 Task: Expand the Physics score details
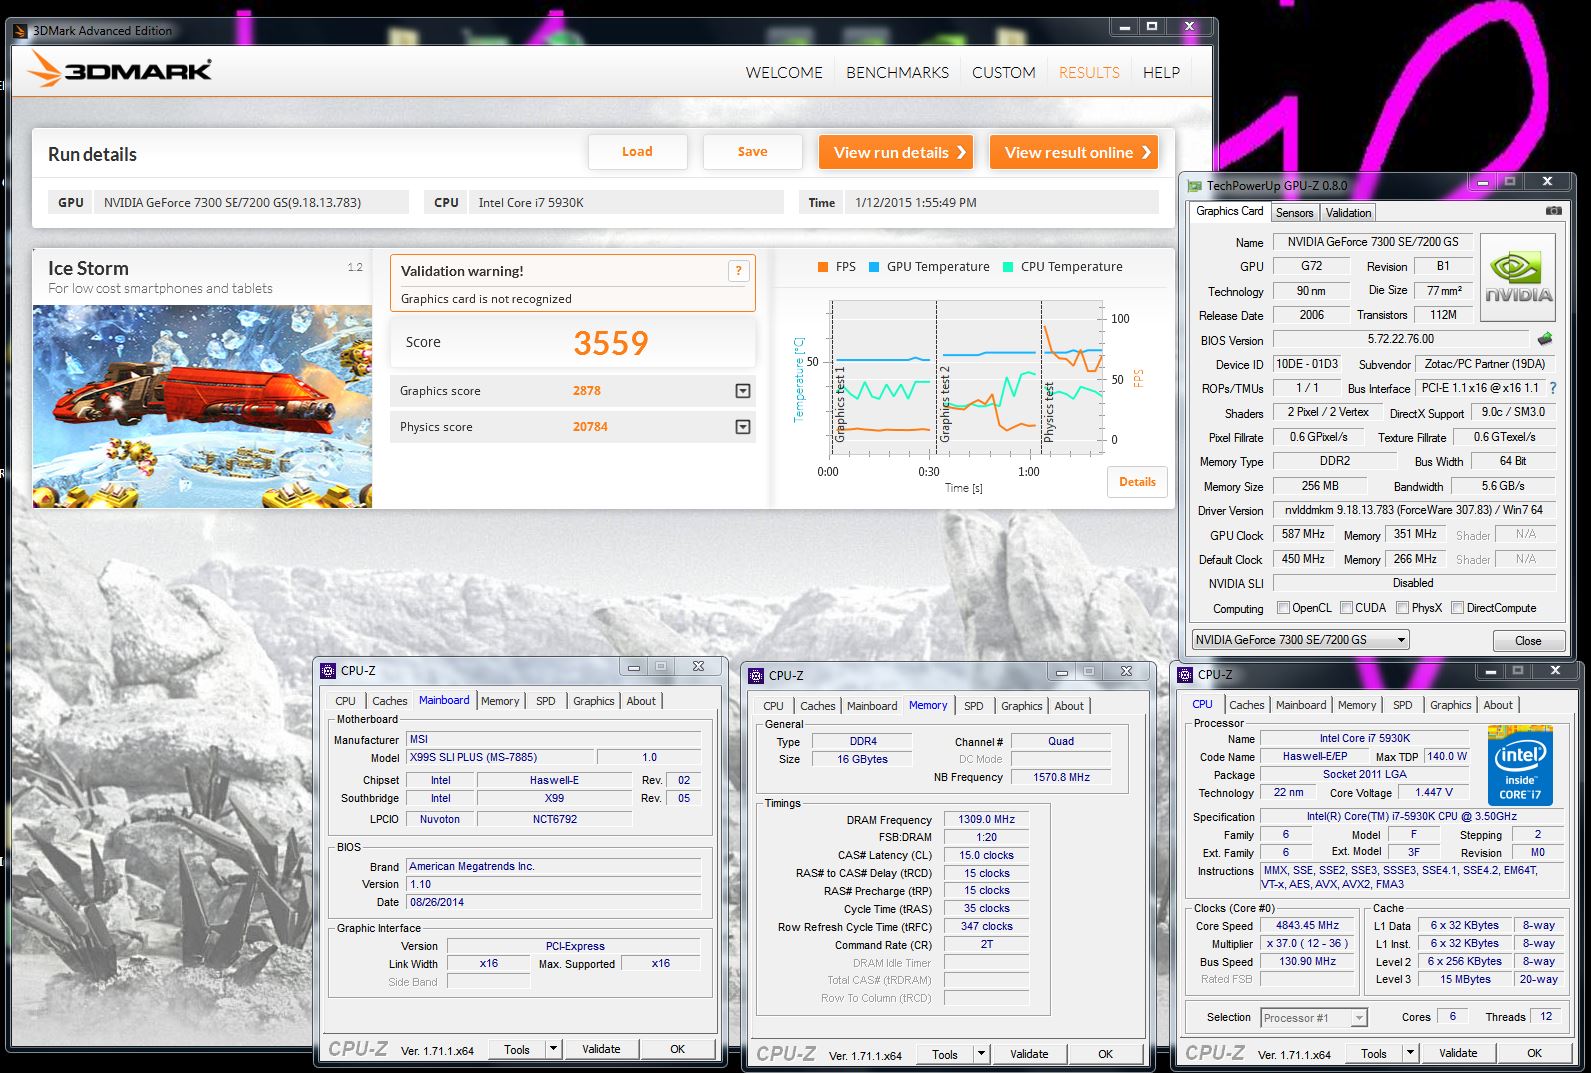coord(743,427)
